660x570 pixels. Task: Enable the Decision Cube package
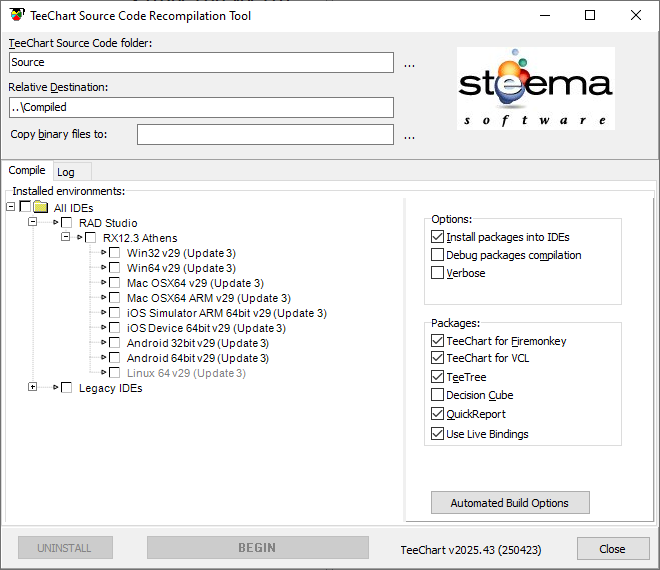(x=437, y=394)
